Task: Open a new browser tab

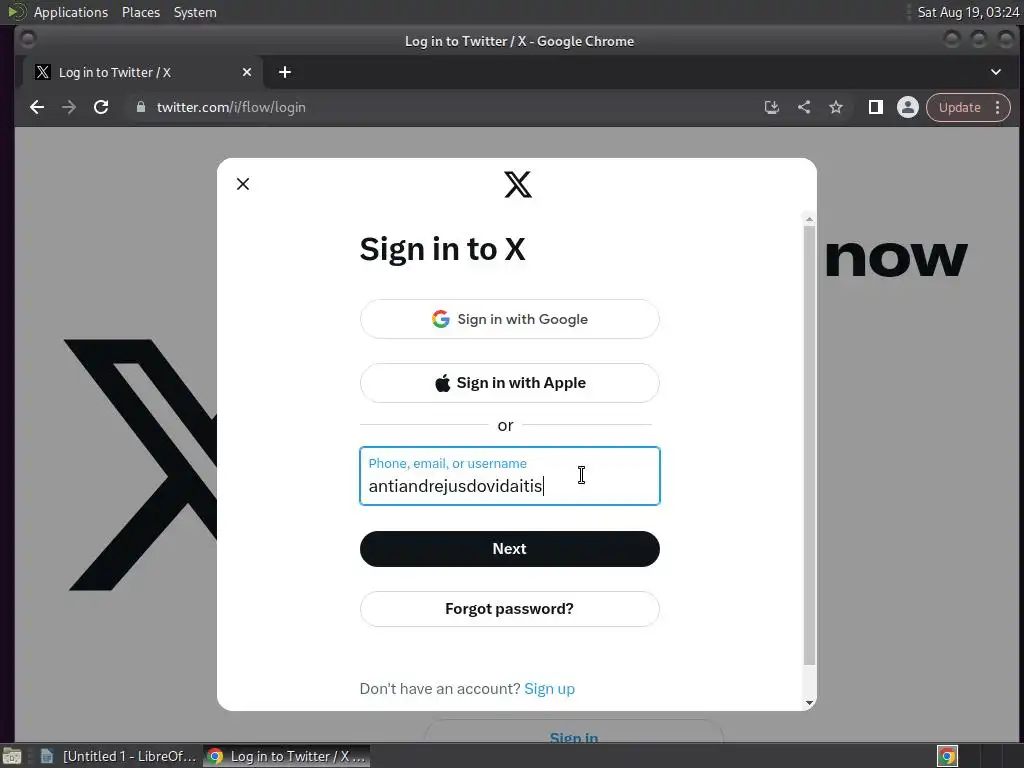Action: pyautogui.click(x=285, y=72)
